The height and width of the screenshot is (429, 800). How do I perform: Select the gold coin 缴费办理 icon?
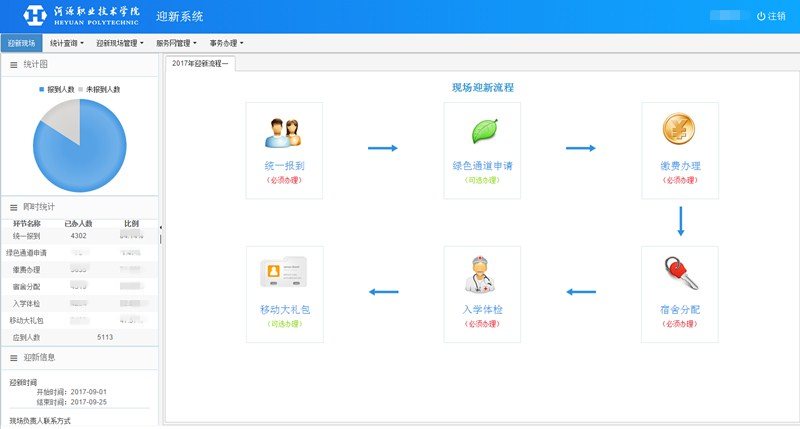[x=680, y=130]
